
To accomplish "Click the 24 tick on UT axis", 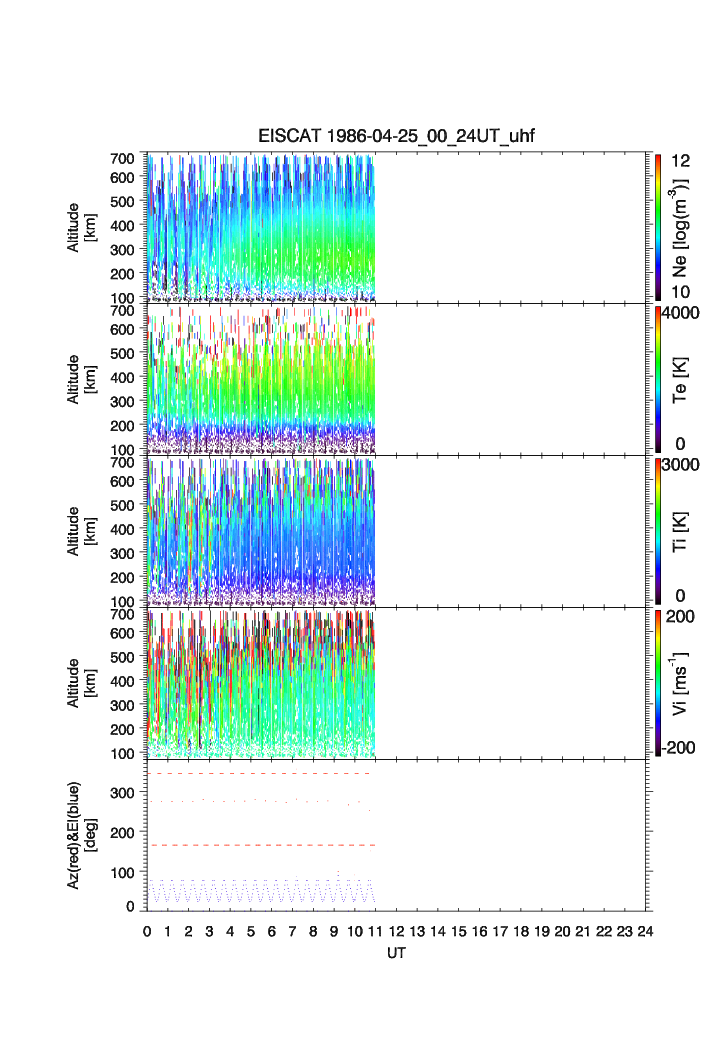I will click(645, 931).
